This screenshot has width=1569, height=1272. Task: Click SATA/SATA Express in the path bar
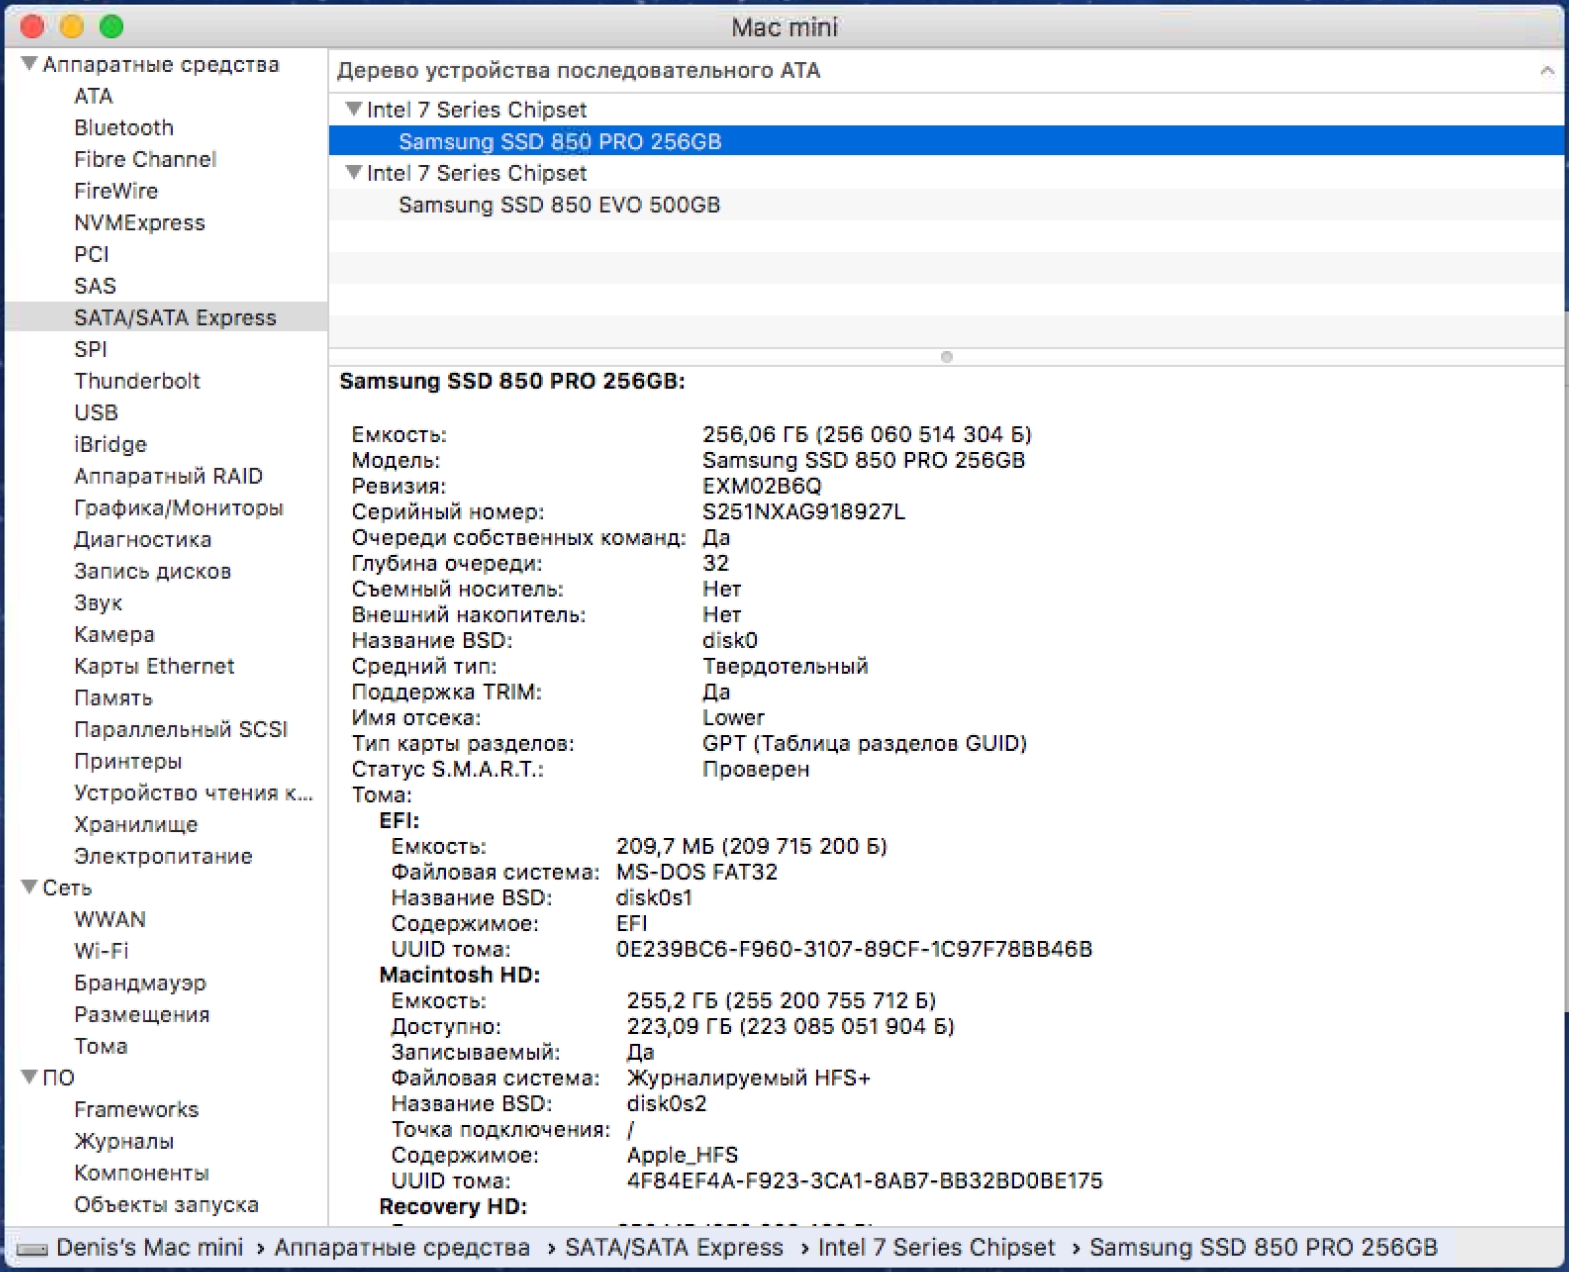(x=674, y=1247)
